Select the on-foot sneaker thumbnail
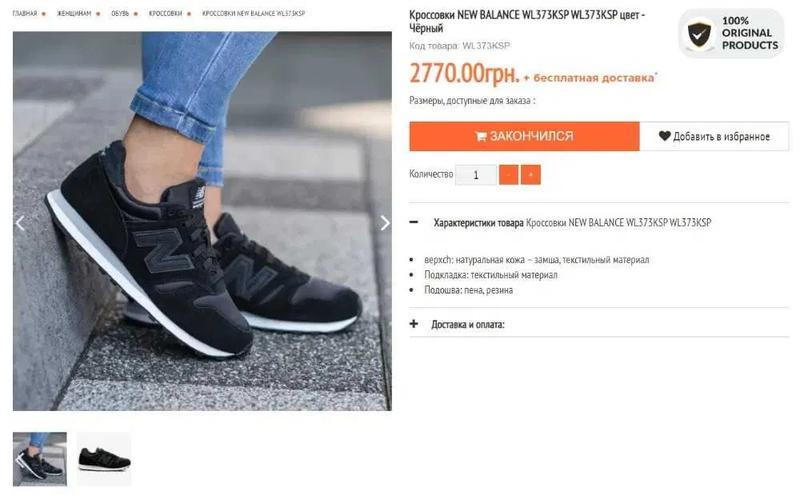 tap(40, 459)
